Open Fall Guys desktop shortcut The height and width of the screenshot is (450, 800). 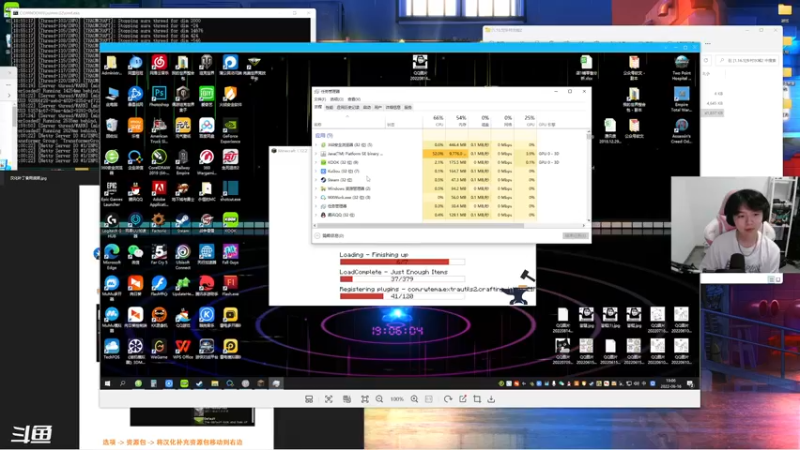(x=230, y=254)
